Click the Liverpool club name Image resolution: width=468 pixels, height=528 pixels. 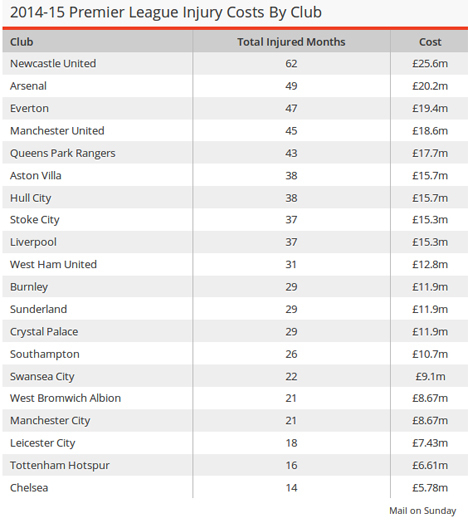(33, 242)
